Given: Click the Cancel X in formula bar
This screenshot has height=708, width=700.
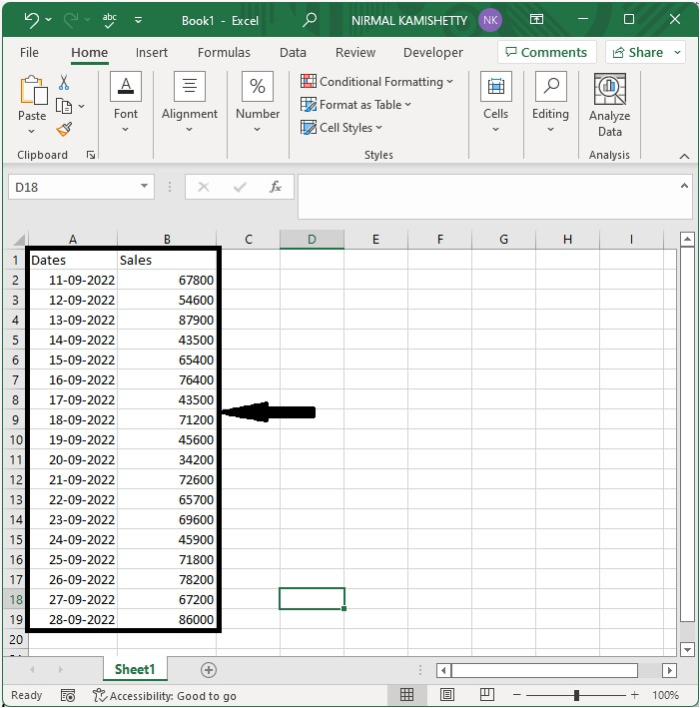Looking at the screenshot, I should click(204, 187).
